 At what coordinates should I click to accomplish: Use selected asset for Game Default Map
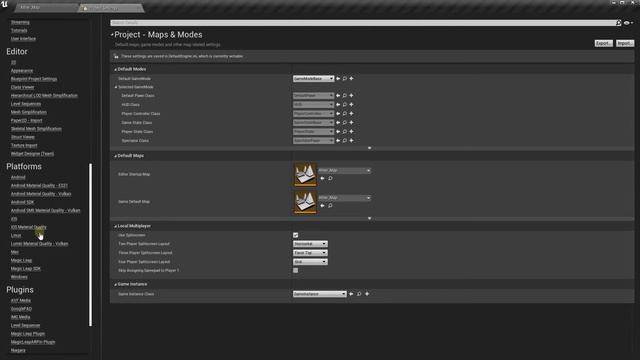[322, 206]
